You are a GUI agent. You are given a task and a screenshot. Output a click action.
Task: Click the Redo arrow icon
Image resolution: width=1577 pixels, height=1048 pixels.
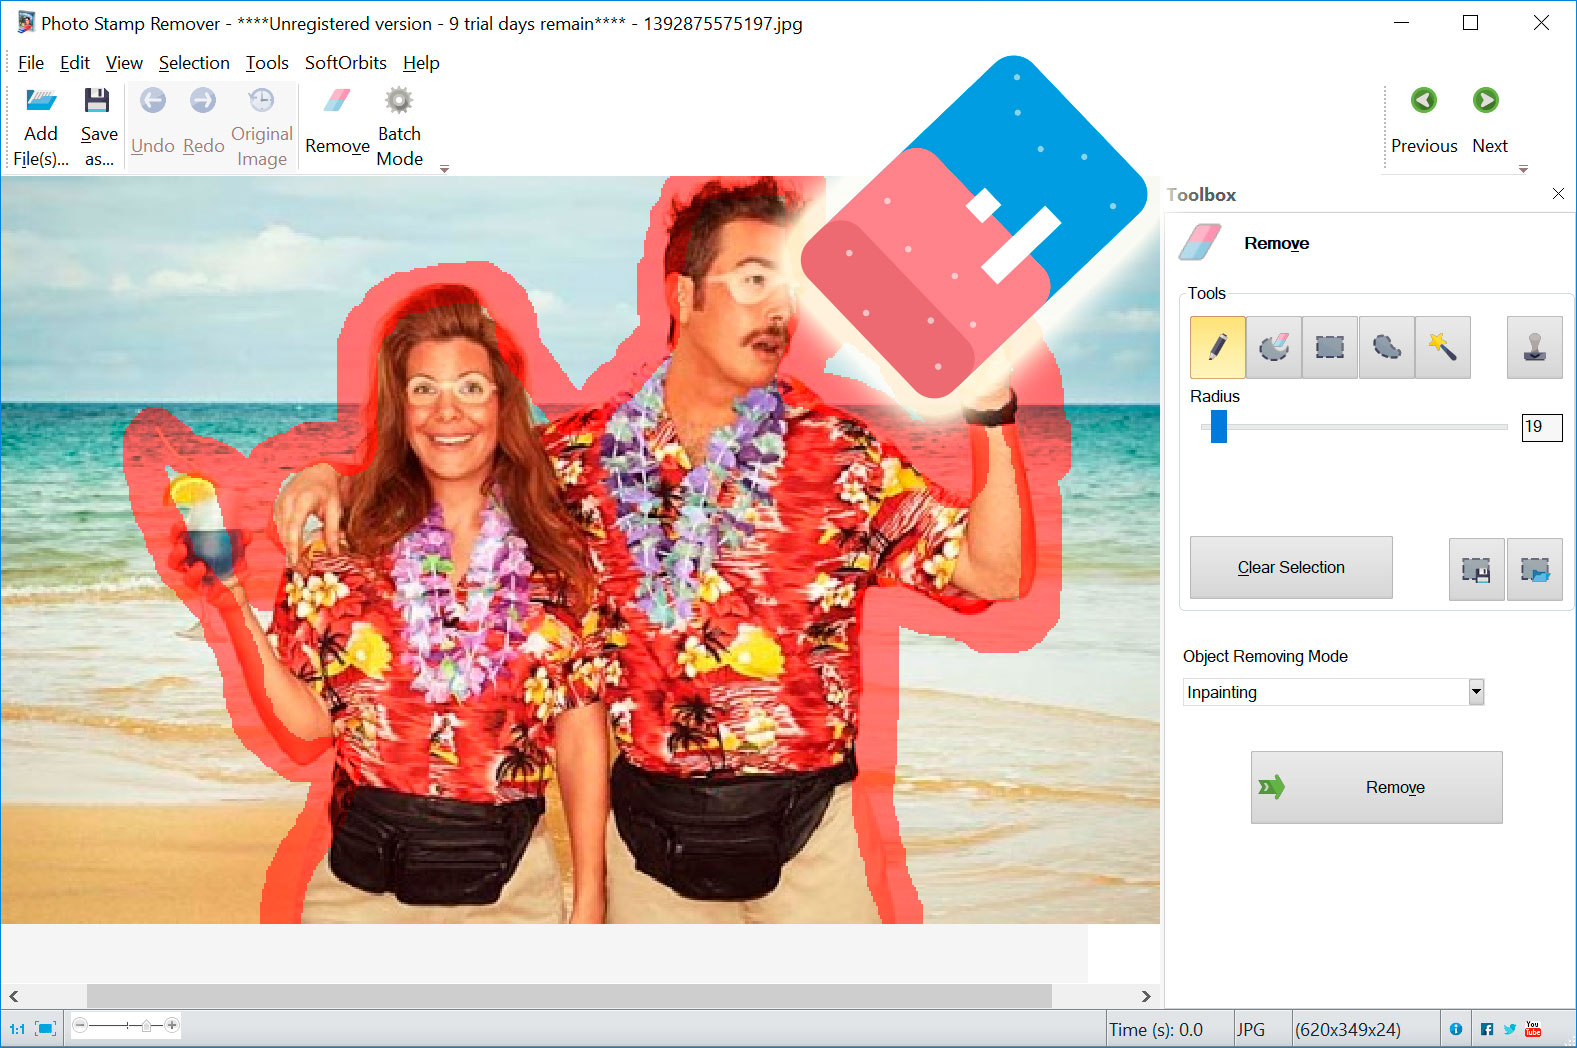pos(203,100)
